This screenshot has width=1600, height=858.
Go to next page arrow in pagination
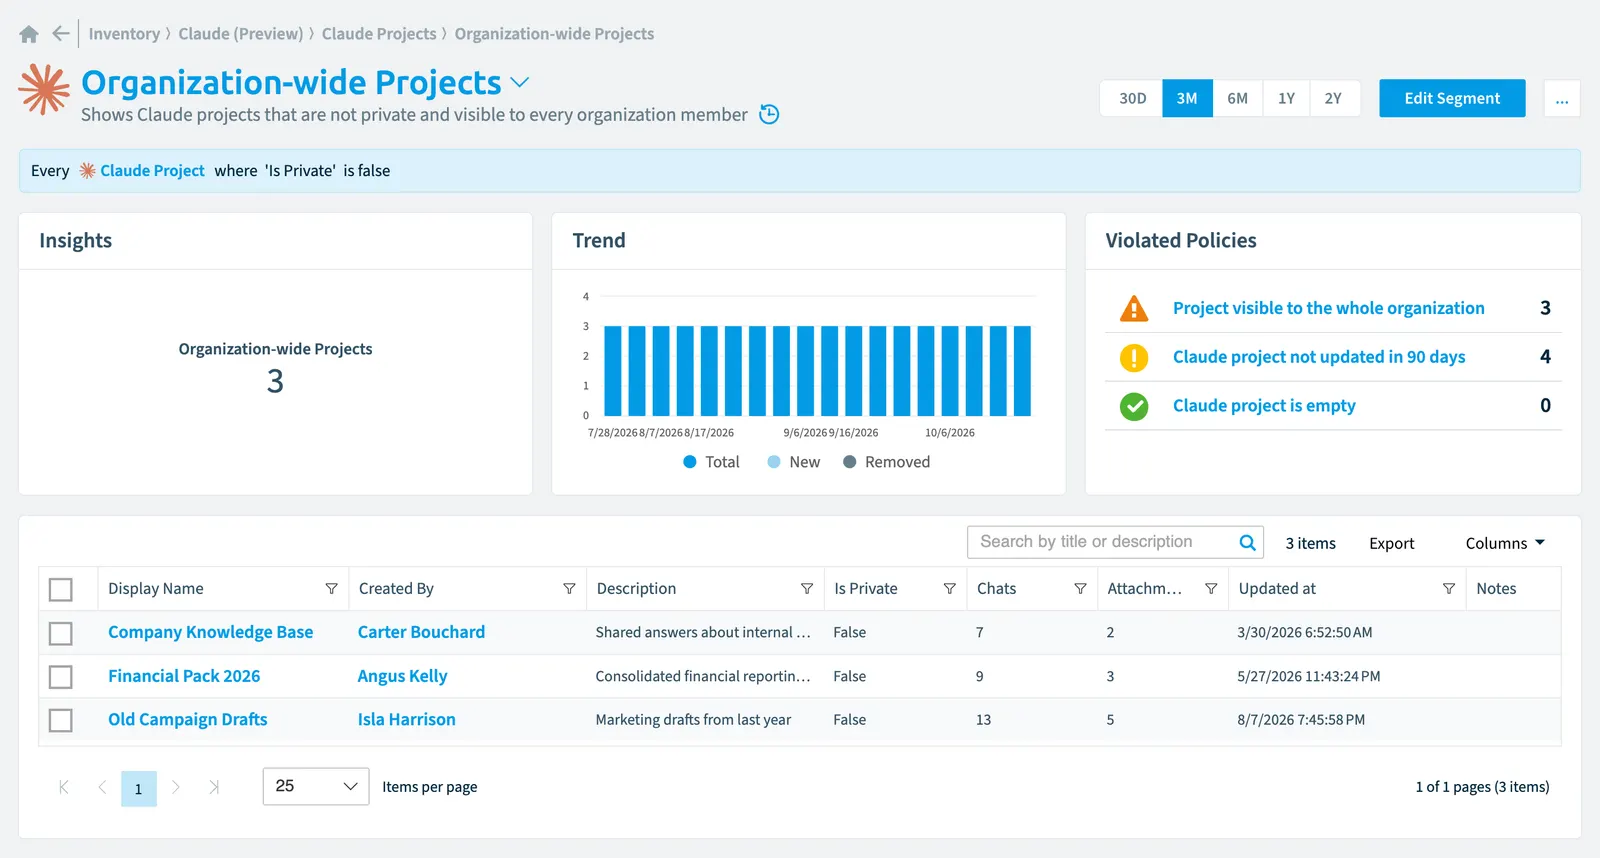(176, 787)
